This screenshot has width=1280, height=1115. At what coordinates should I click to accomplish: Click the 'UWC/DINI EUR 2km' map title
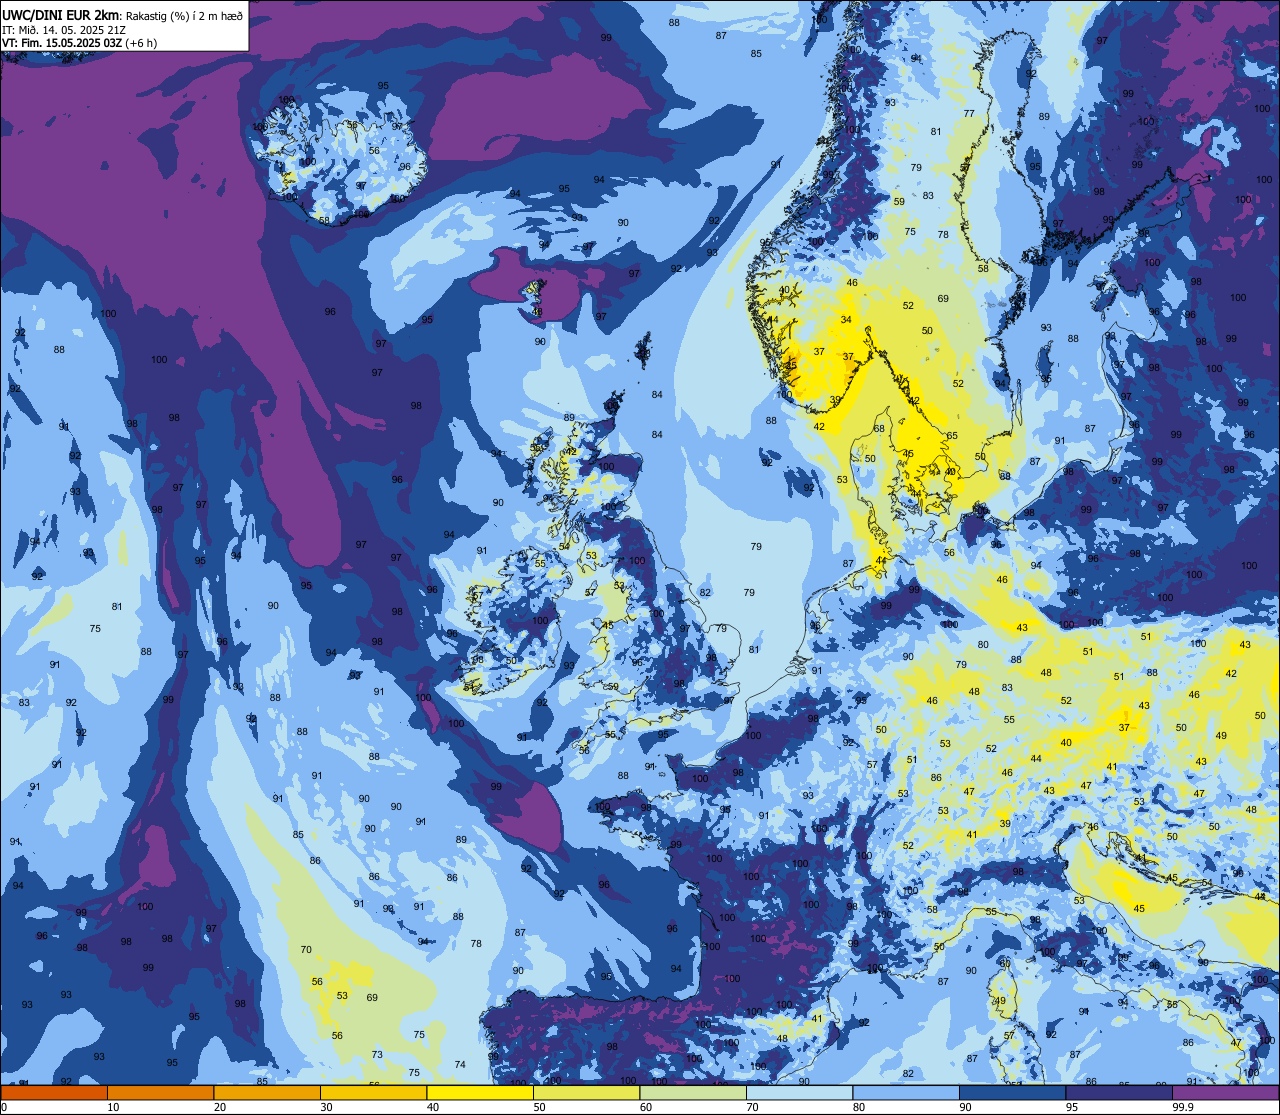tap(61, 14)
